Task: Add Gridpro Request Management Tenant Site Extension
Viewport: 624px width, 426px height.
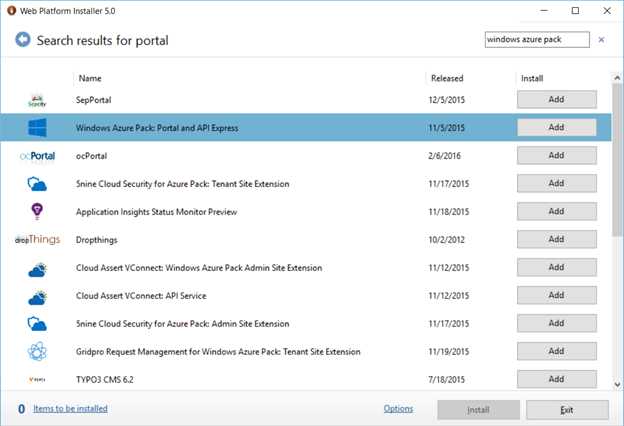Action: 557,351
